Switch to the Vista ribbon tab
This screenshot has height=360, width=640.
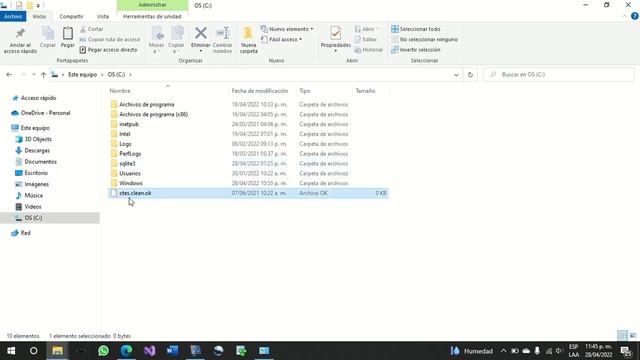point(102,16)
